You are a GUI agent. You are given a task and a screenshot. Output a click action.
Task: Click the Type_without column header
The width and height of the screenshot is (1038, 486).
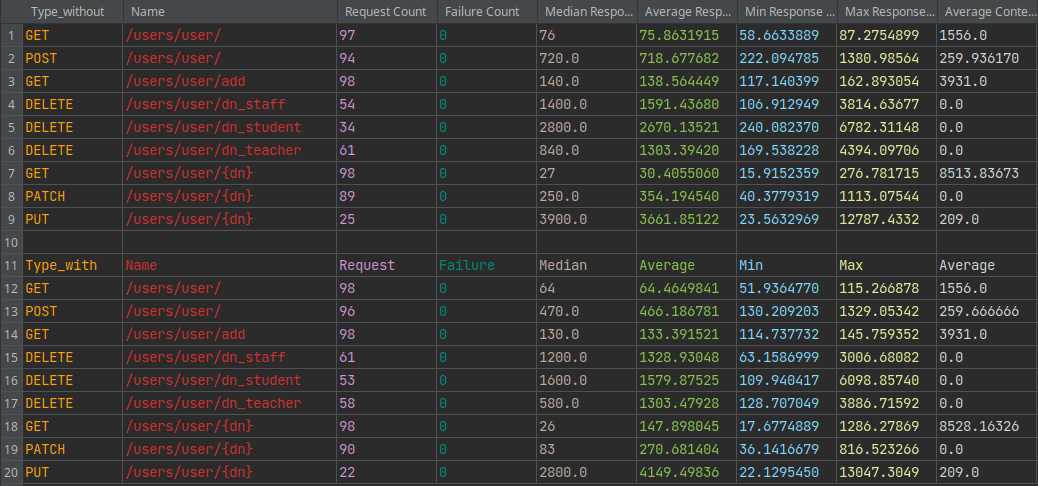pos(63,12)
